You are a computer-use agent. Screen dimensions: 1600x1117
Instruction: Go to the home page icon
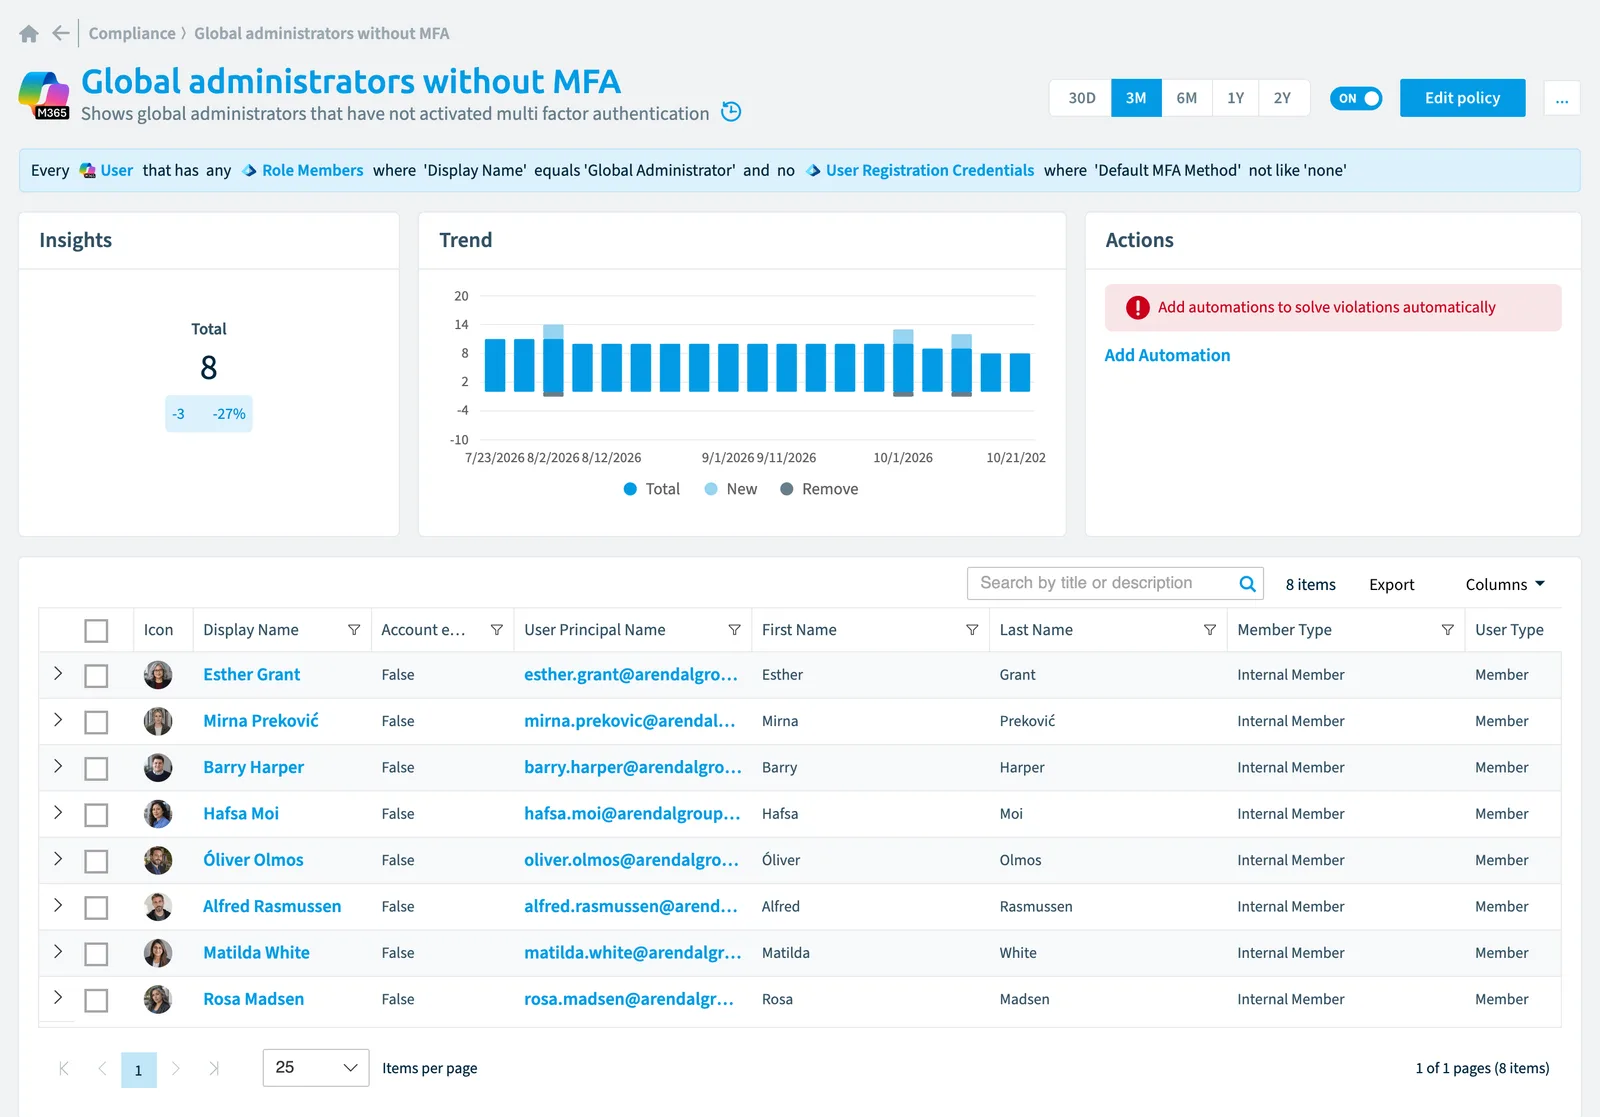[29, 34]
